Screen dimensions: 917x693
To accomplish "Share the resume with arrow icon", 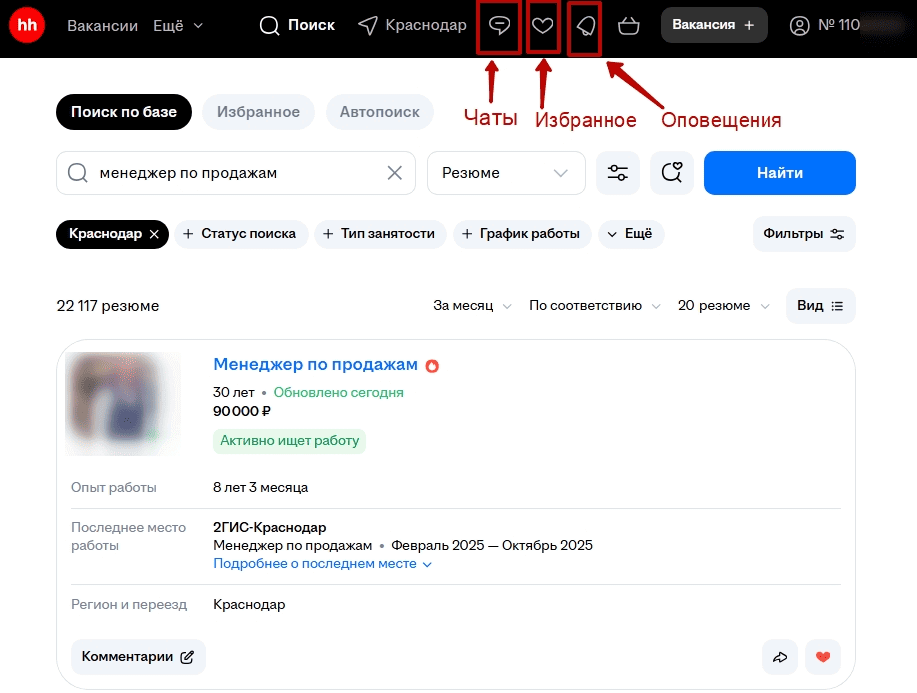I will pyautogui.click(x=779, y=657).
